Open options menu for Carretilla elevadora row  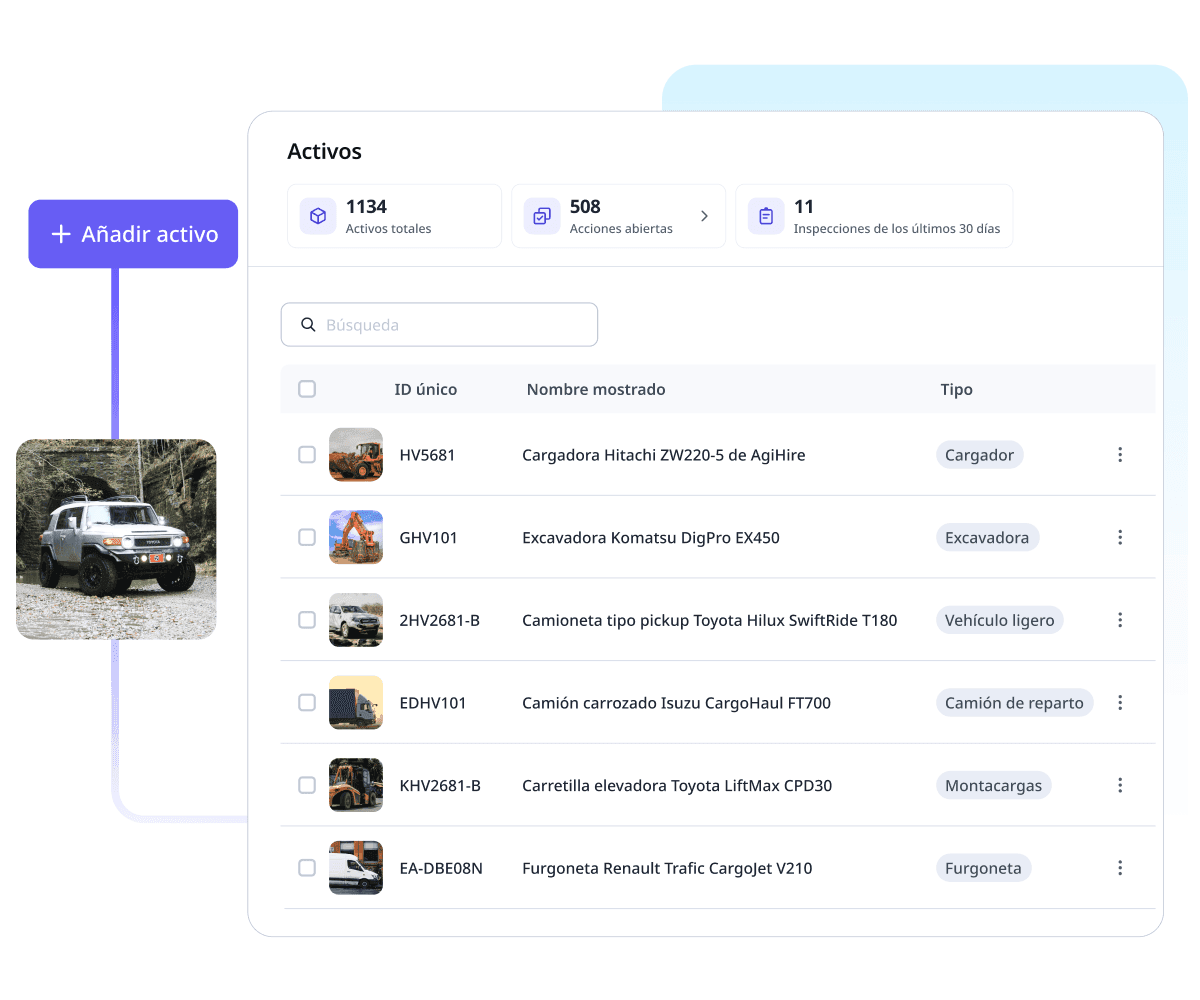click(1120, 785)
